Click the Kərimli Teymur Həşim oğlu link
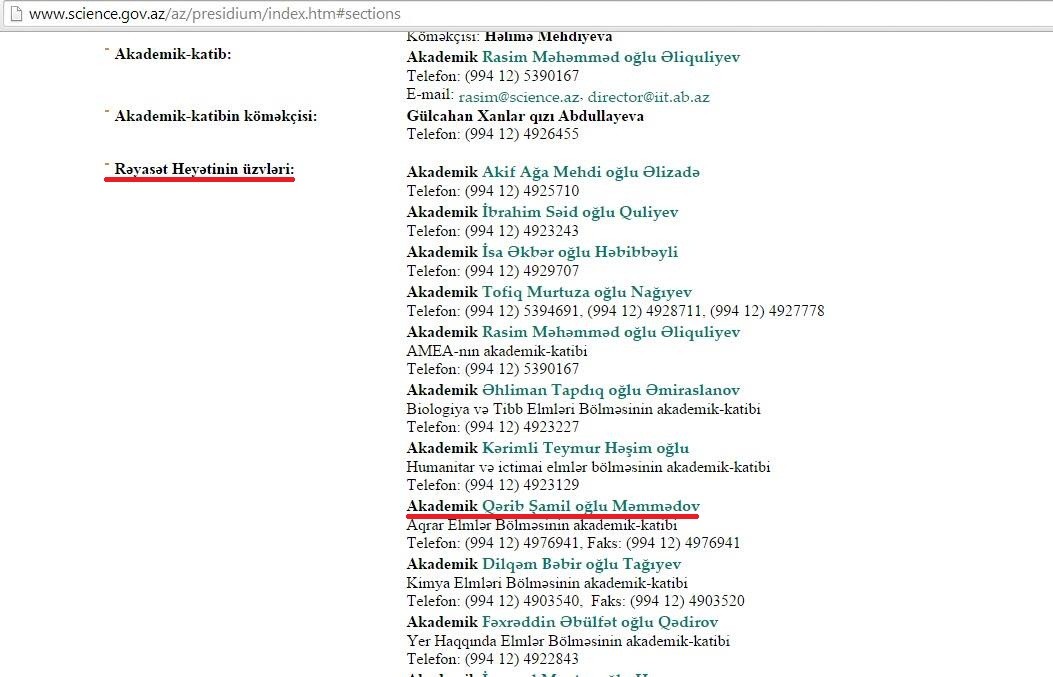1053x677 pixels. click(585, 448)
